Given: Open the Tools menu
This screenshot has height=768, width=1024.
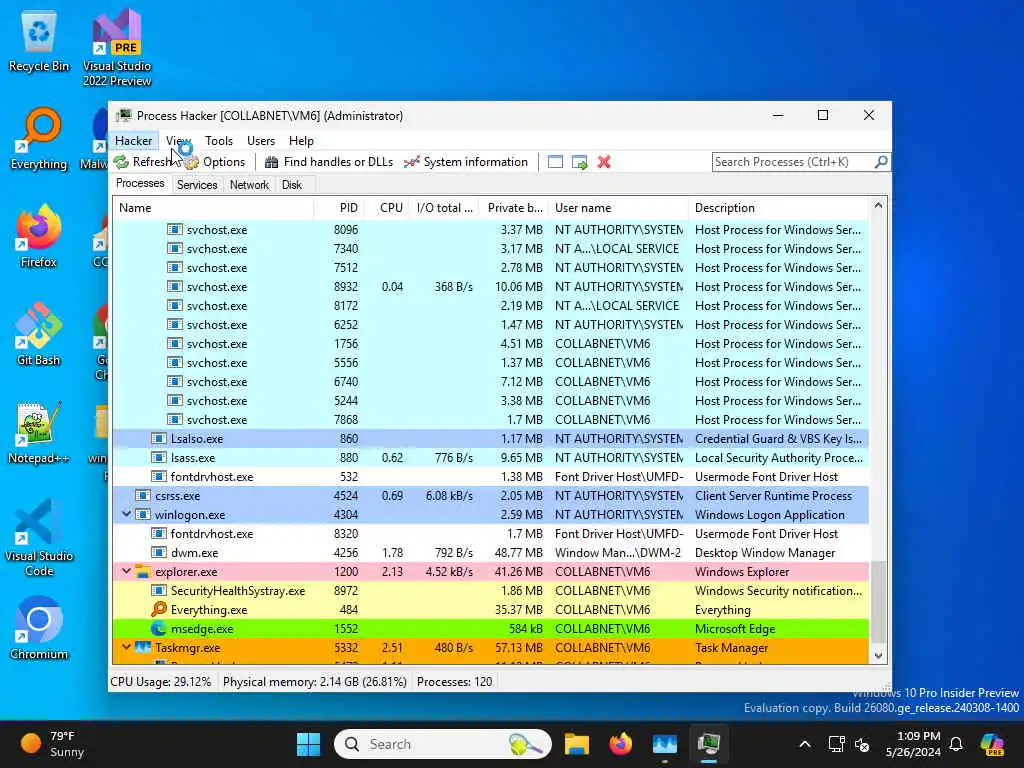Looking at the screenshot, I should pyautogui.click(x=219, y=140).
